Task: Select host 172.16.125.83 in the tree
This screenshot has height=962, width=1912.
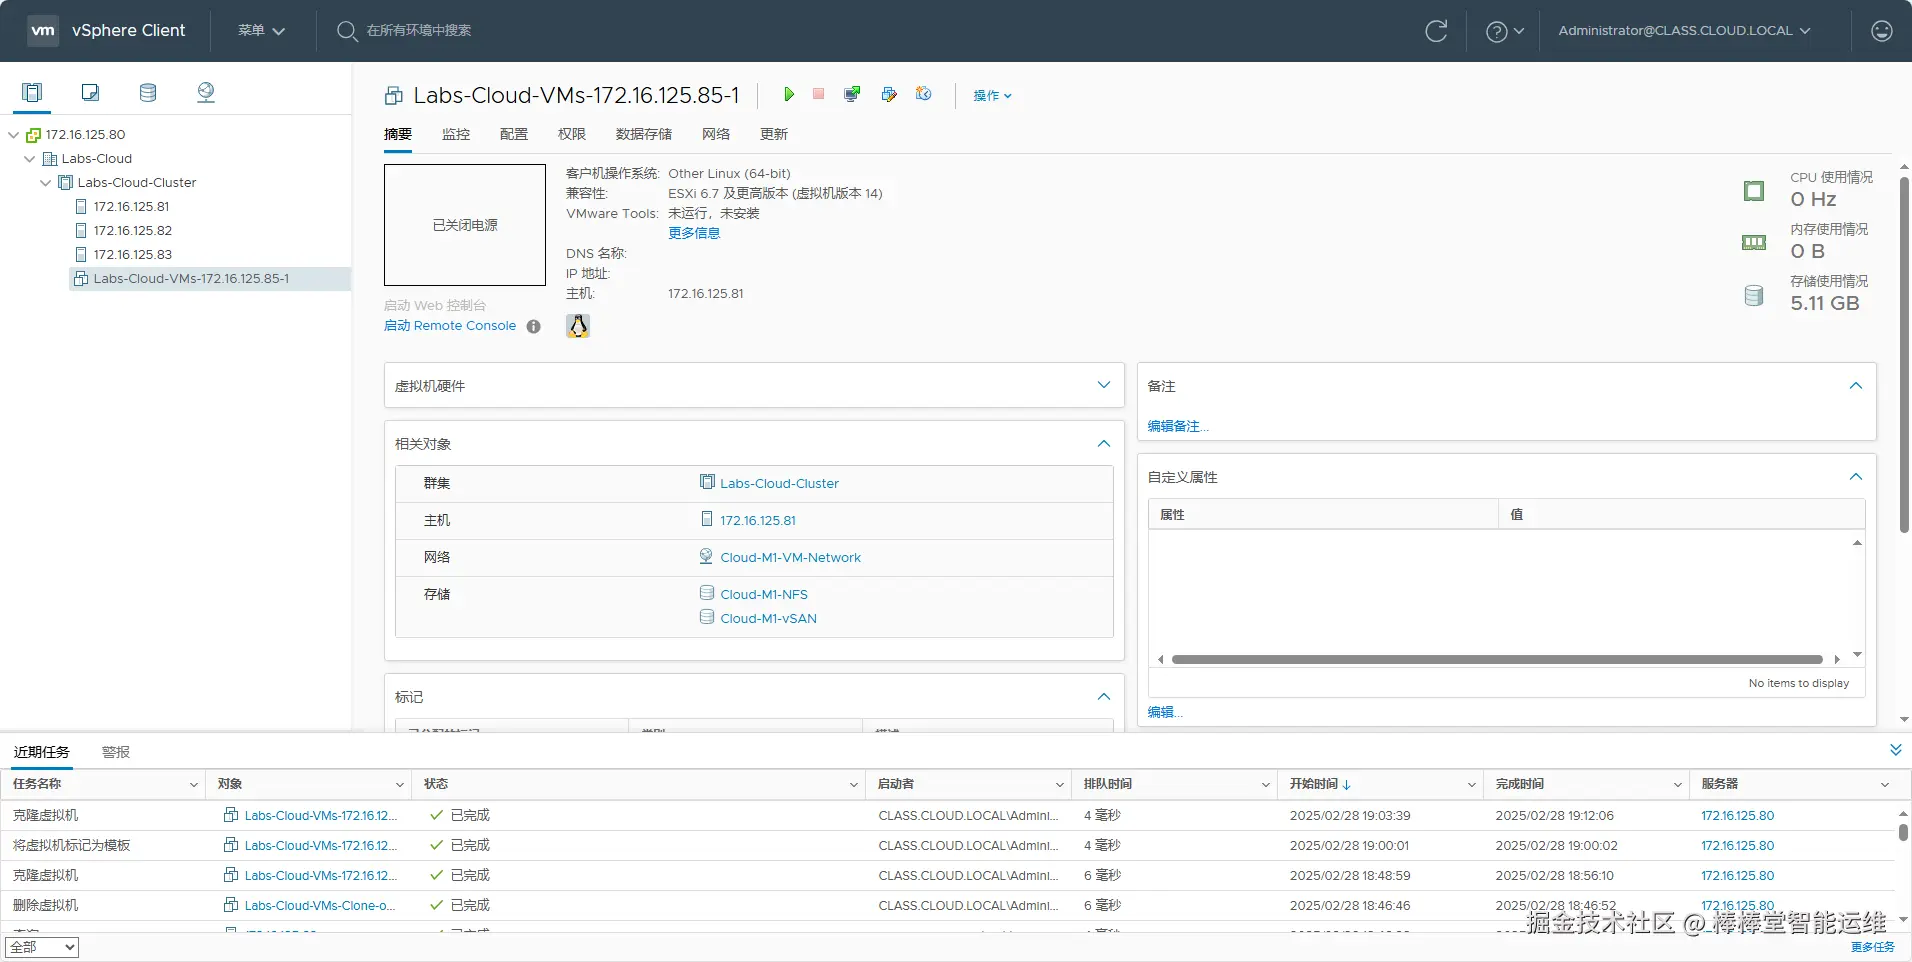Action: click(x=132, y=255)
